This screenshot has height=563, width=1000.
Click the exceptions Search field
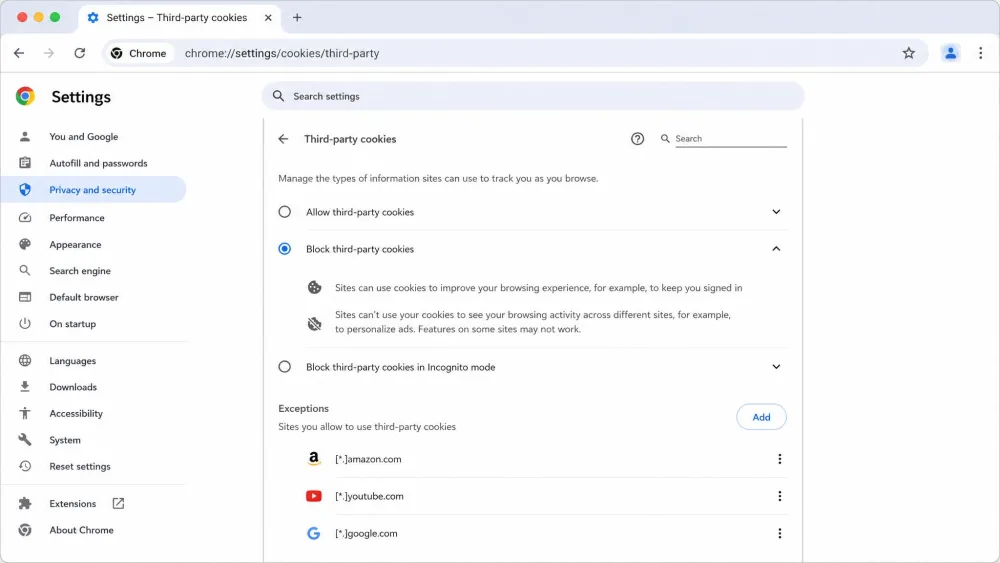[x=731, y=138]
